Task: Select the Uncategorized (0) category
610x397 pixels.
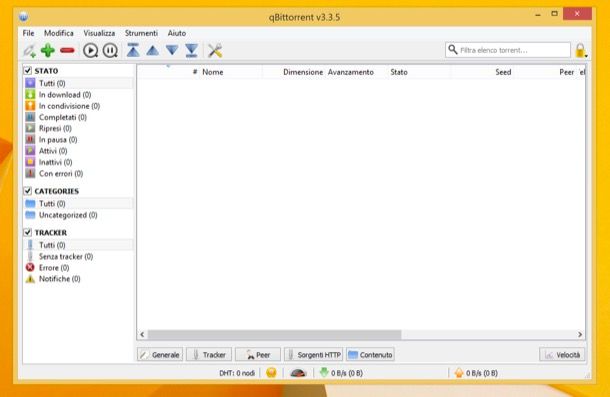Action: click(x=78, y=215)
